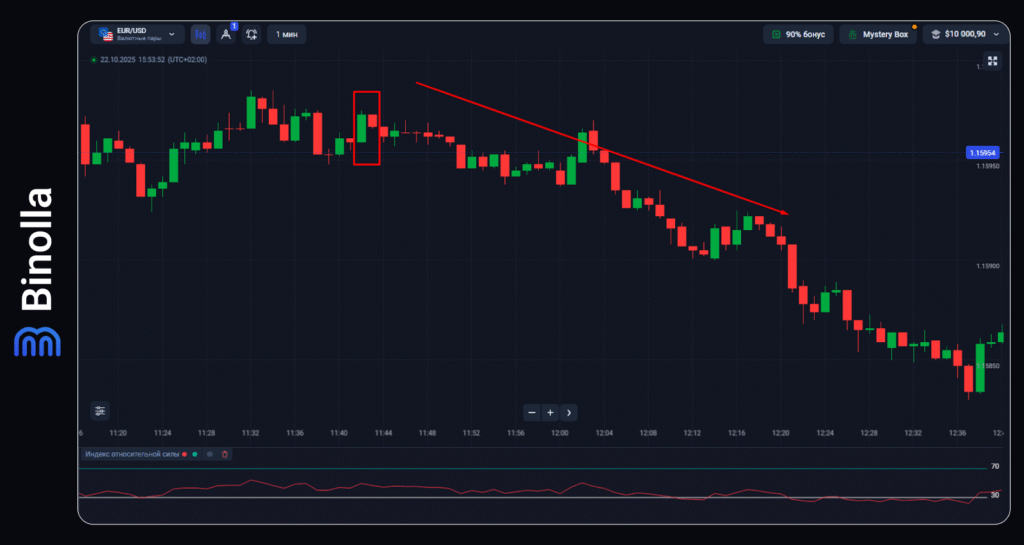Zoom out the chart with minus

532,412
